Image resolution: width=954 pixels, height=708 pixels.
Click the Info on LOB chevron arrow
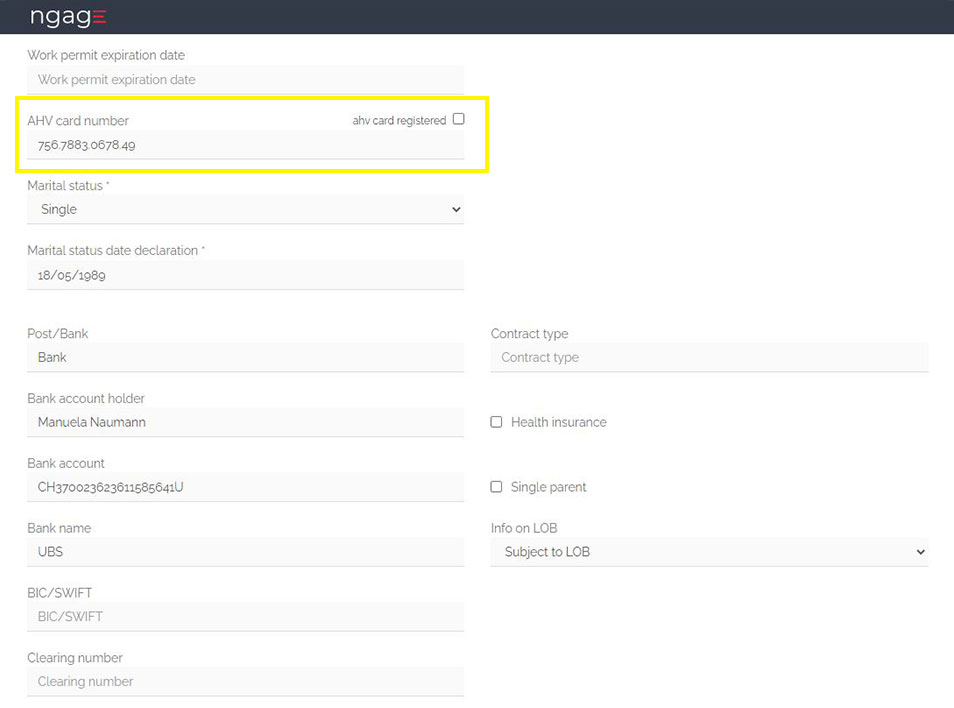[920, 552]
